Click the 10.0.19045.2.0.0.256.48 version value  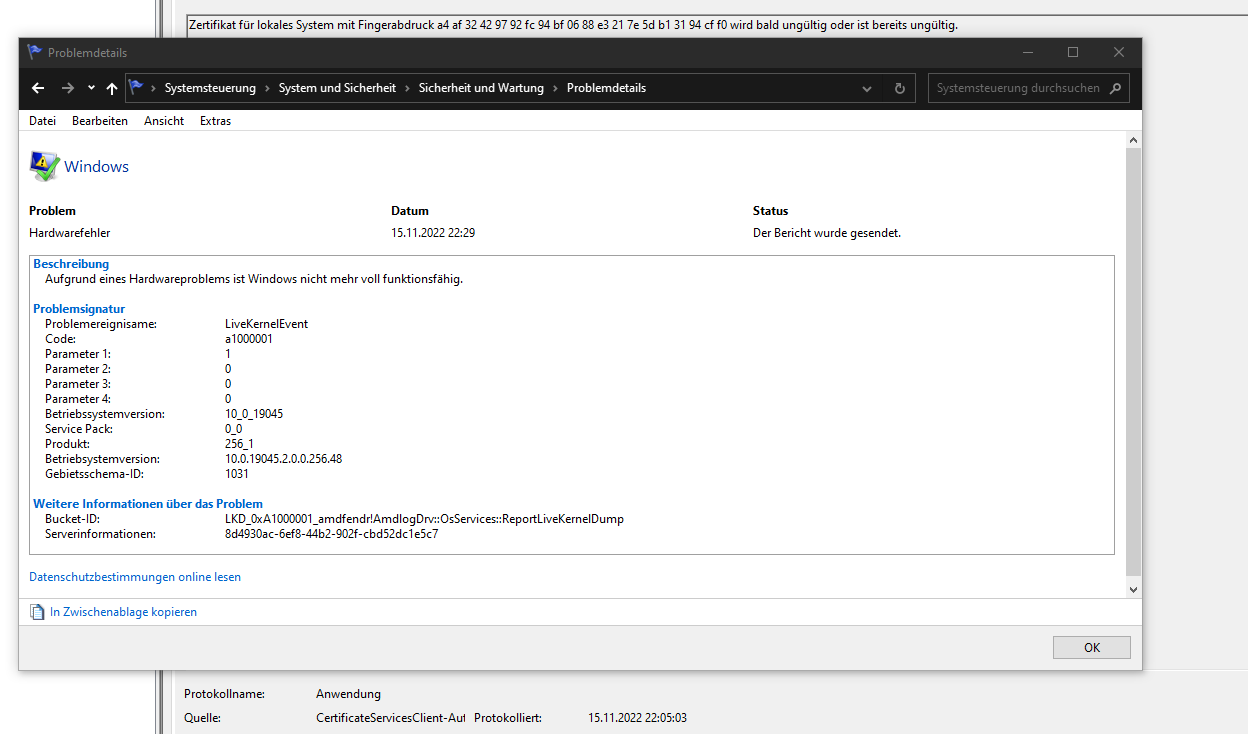tap(283, 459)
